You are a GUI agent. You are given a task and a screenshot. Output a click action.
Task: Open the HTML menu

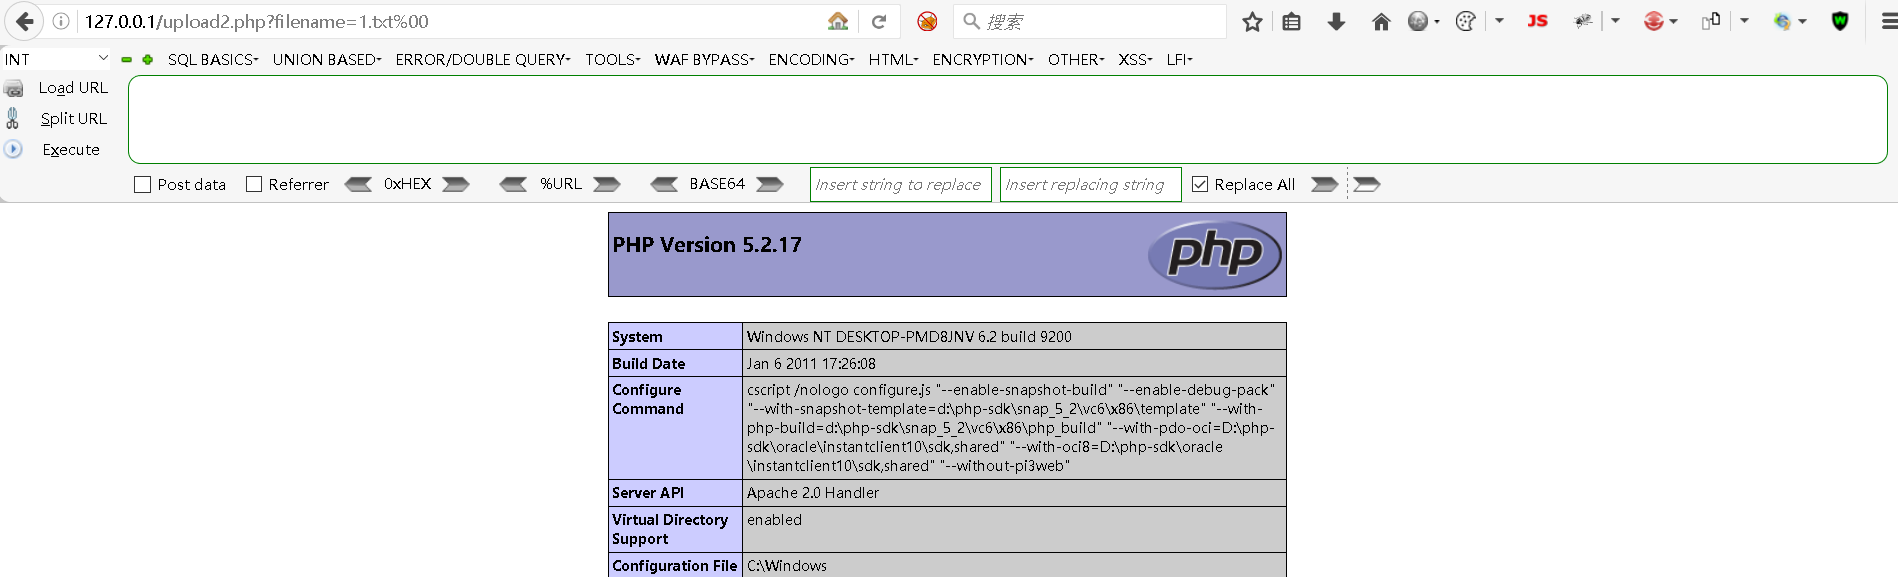pos(894,60)
